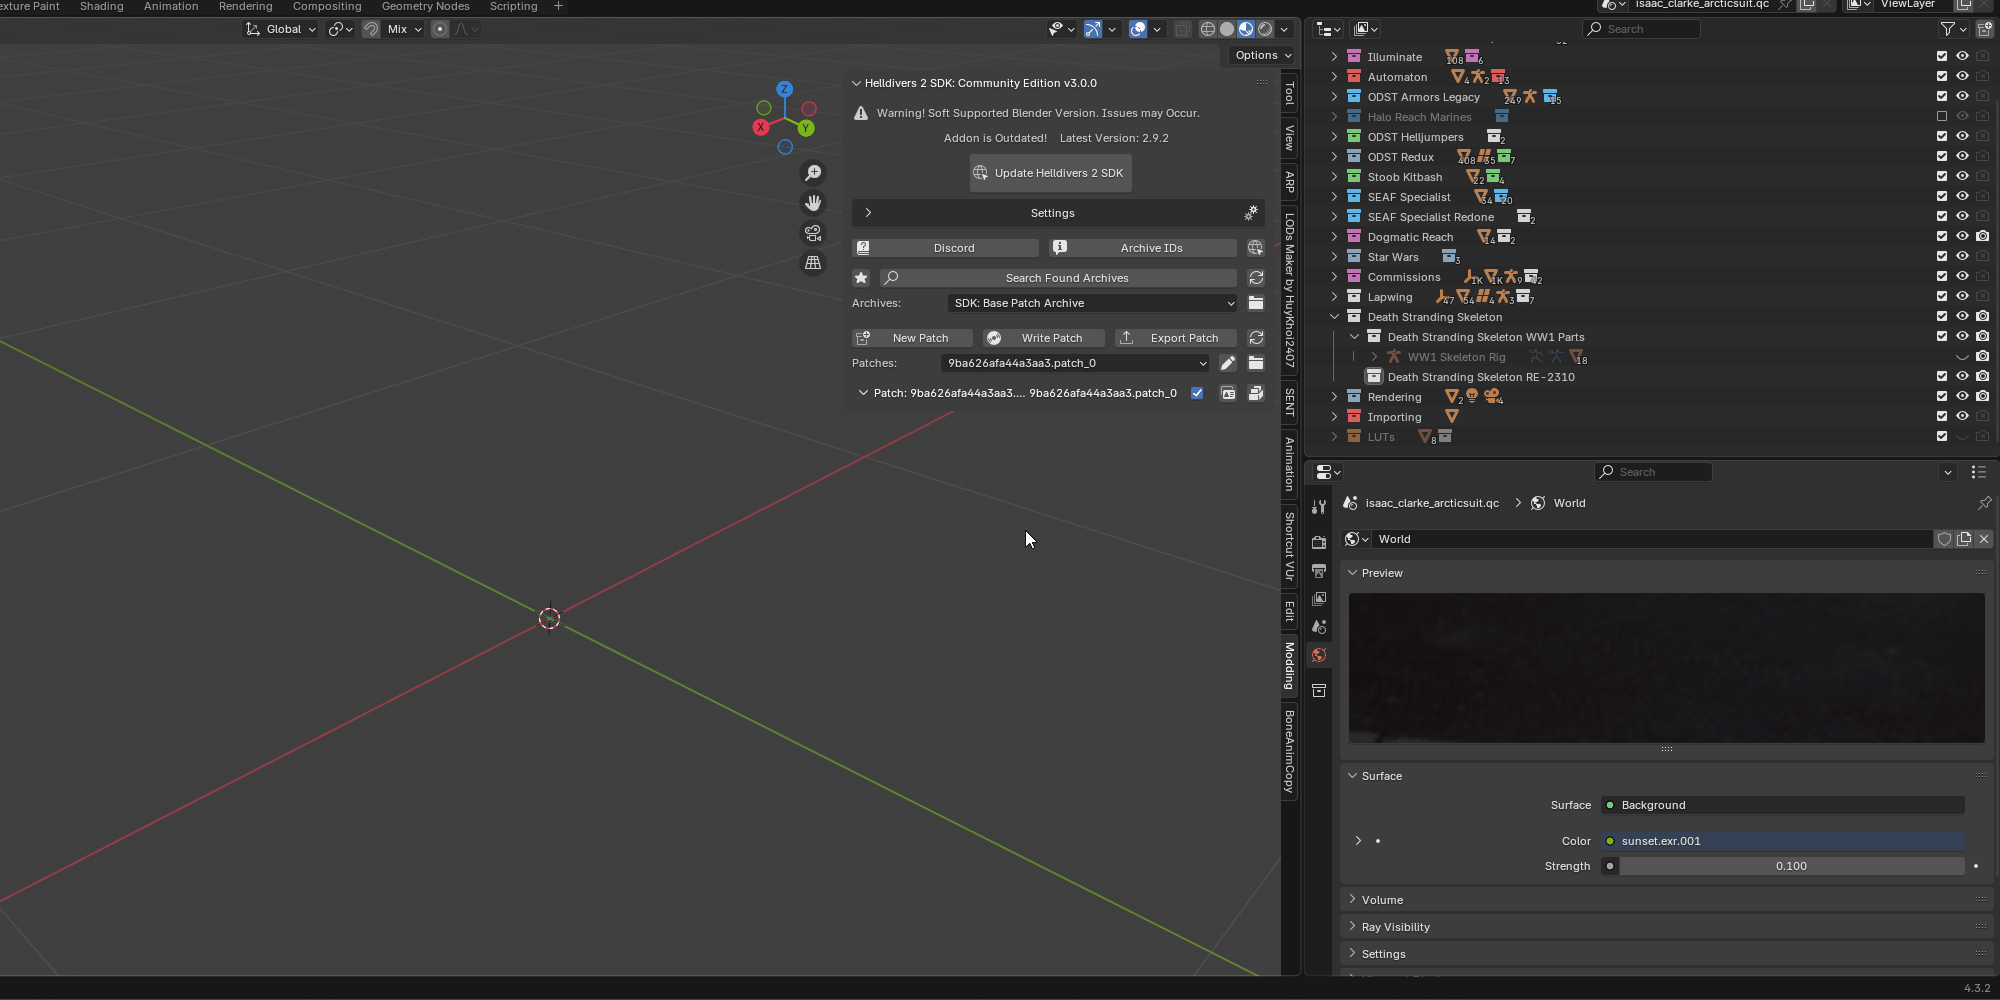The height and width of the screenshot is (1000, 2000).
Task: Switch to the Geometry Nodes workspace tab
Action: 425,7
